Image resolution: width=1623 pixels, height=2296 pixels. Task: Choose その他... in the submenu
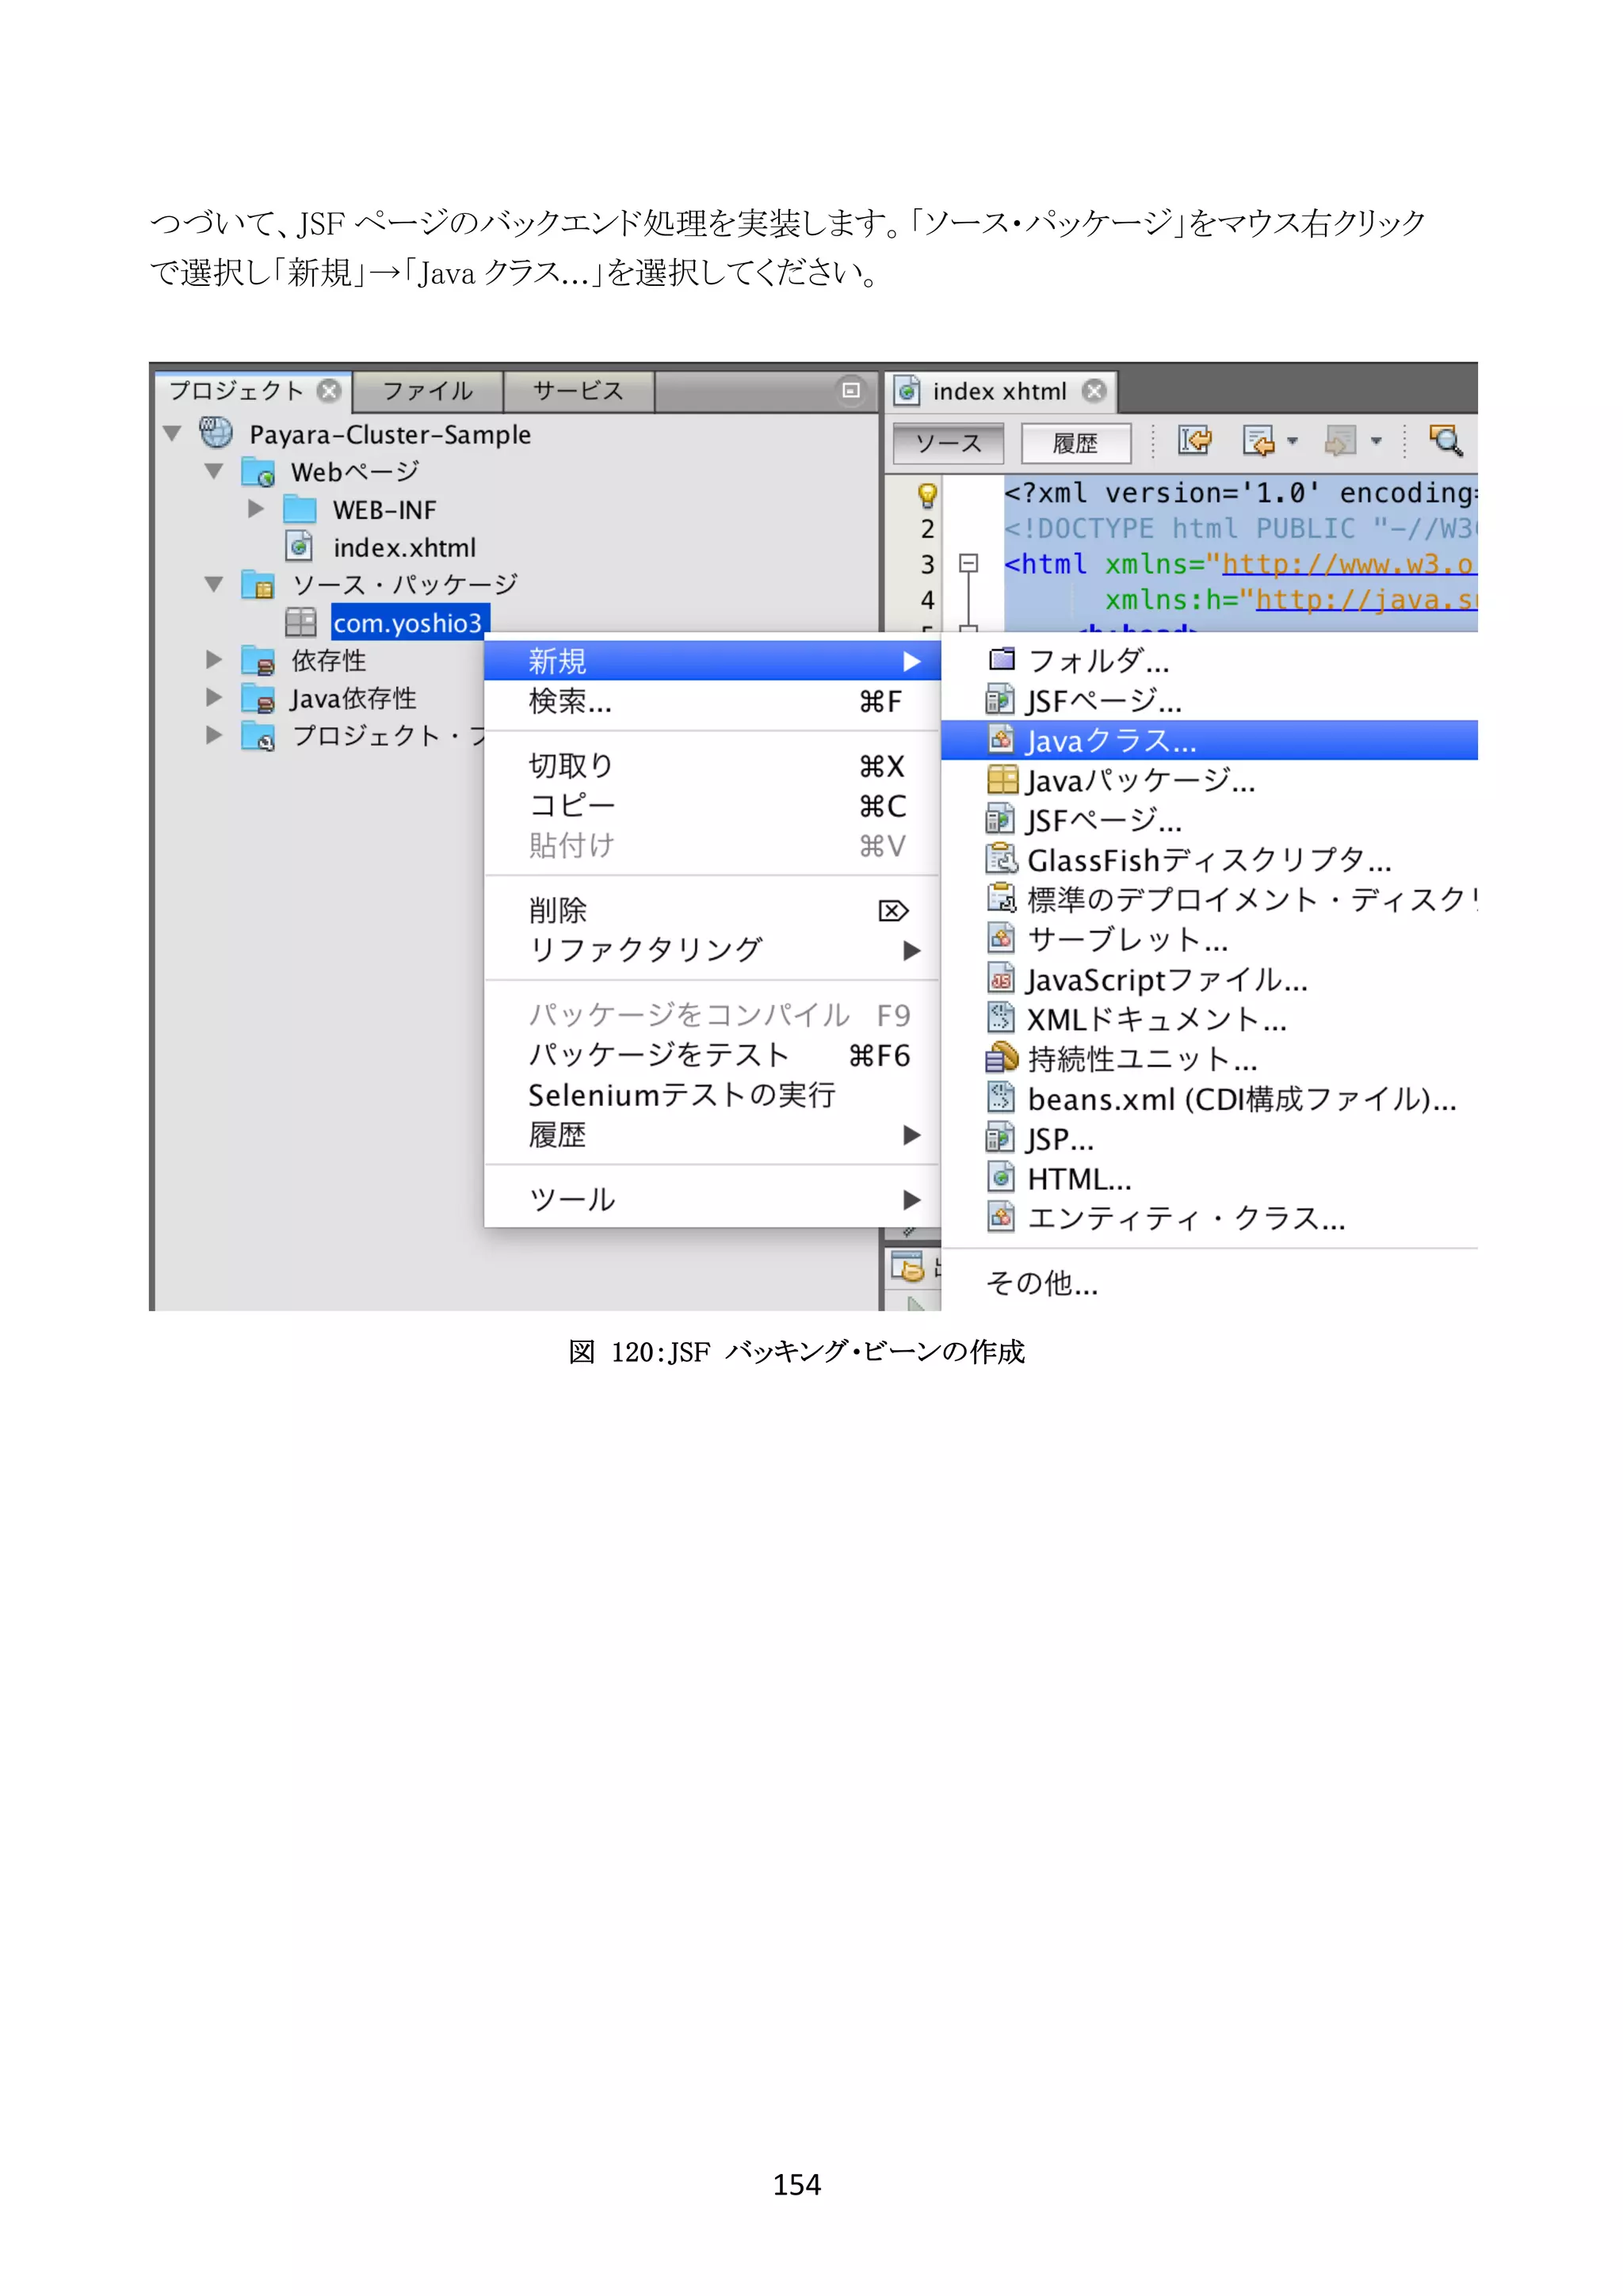click(1209, 1283)
